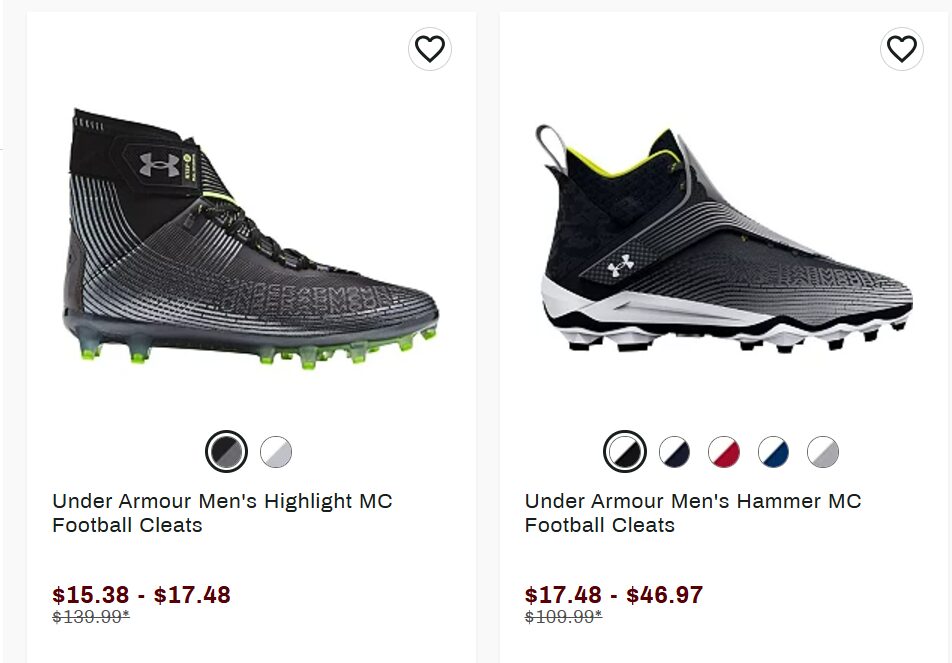
Task: Open the Hammer MC cleat product image
Action: [722, 240]
